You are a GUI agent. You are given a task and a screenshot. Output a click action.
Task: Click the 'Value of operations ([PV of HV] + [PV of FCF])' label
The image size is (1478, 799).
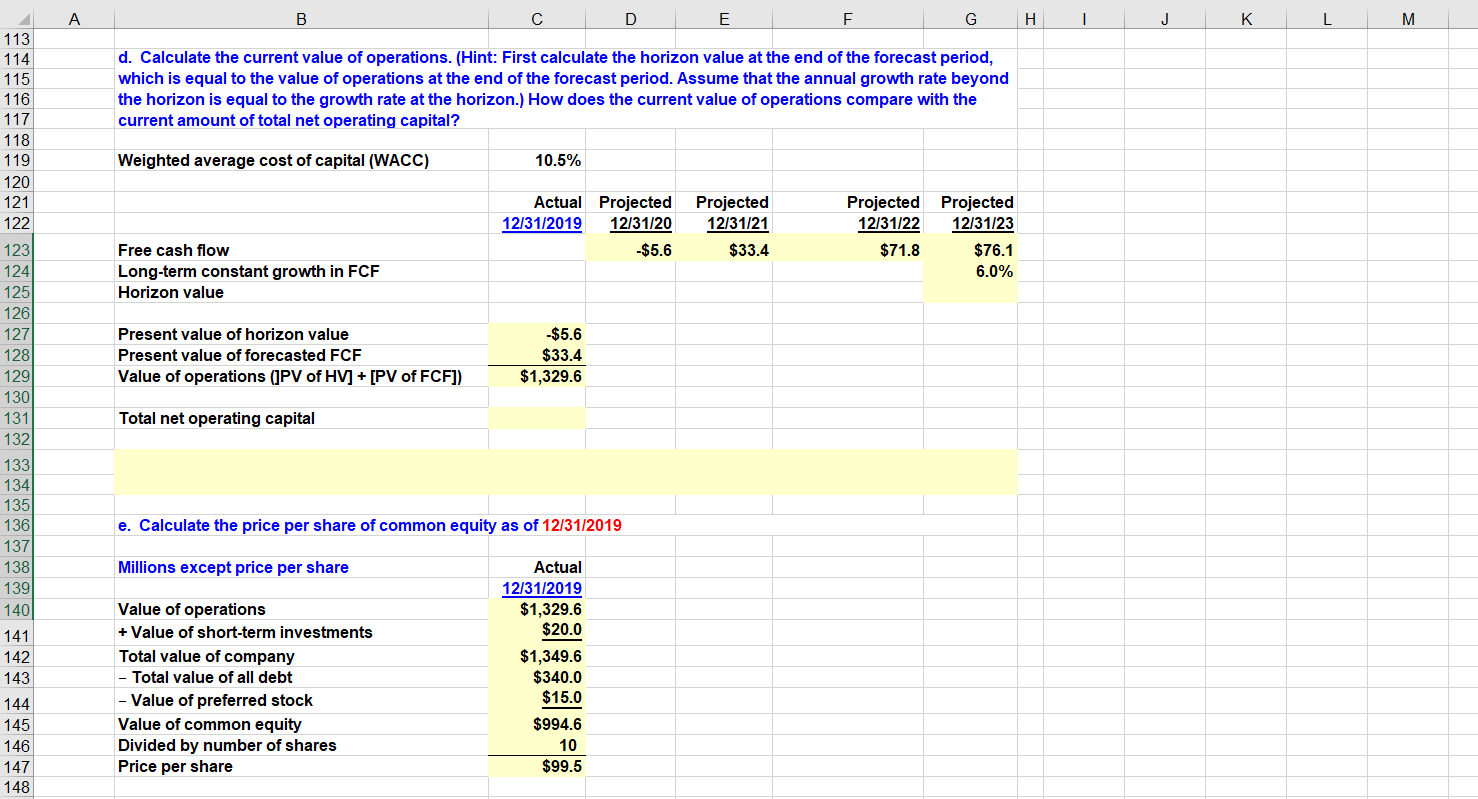tap(289, 376)
